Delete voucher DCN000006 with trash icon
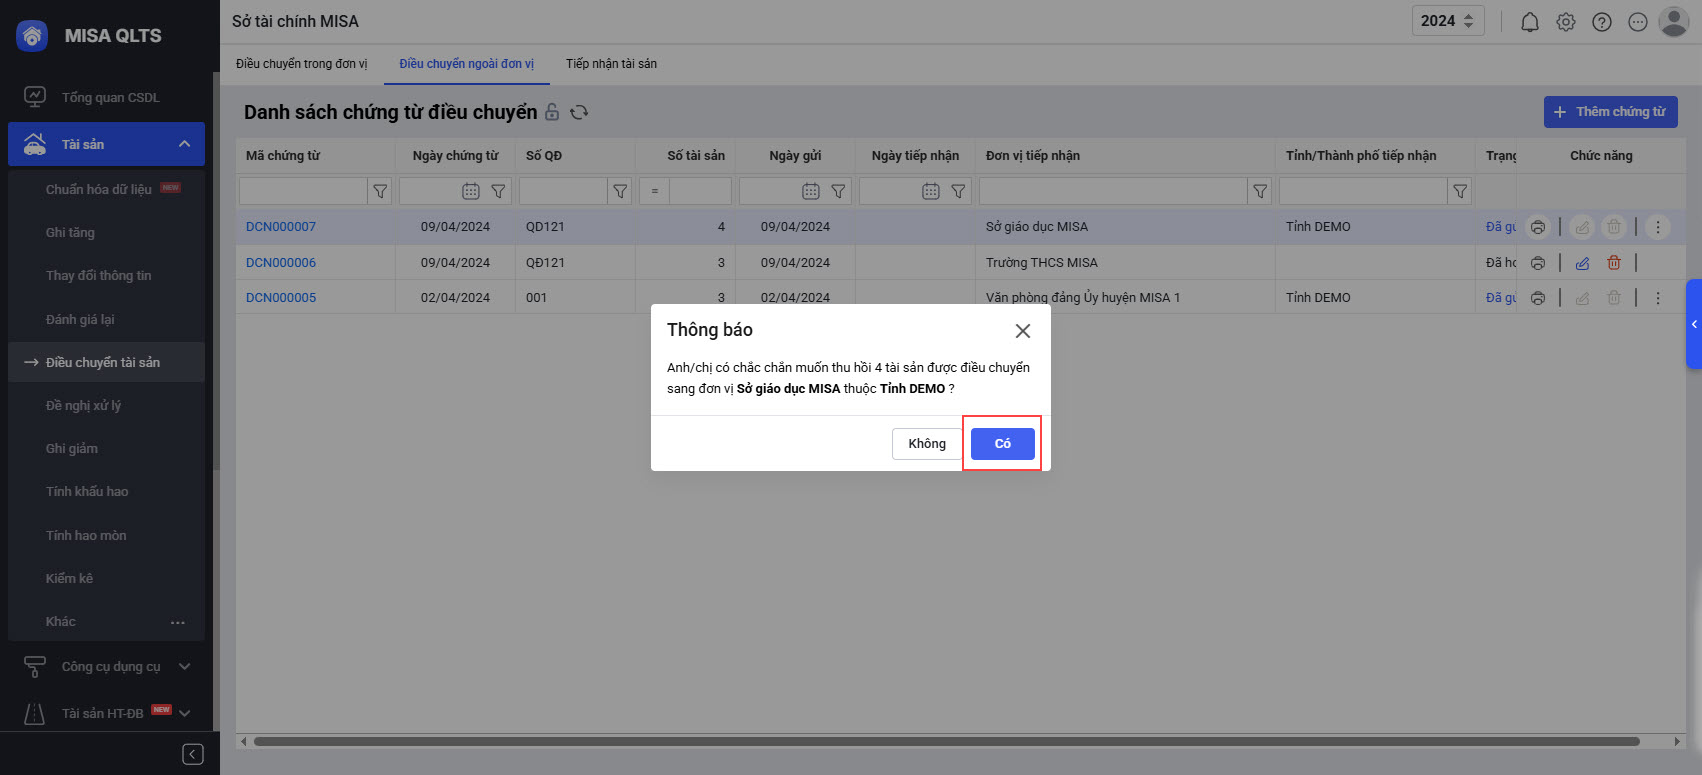 point(1613,263)
